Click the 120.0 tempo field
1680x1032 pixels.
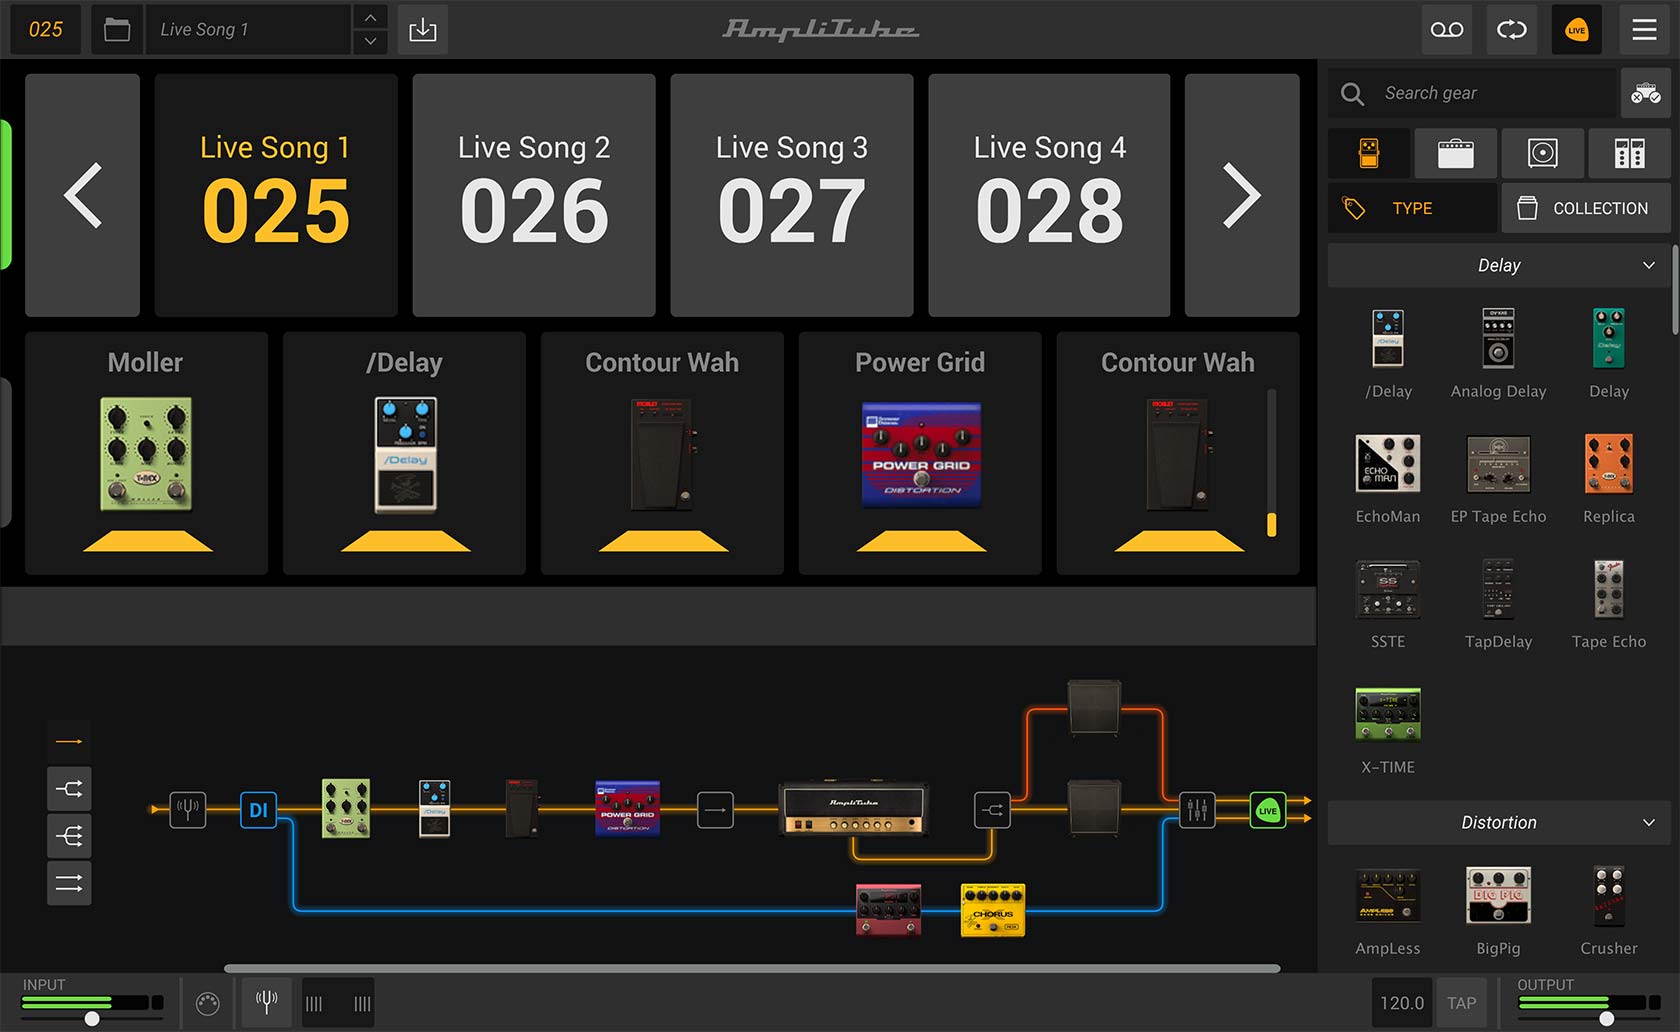point(1402,1002)
